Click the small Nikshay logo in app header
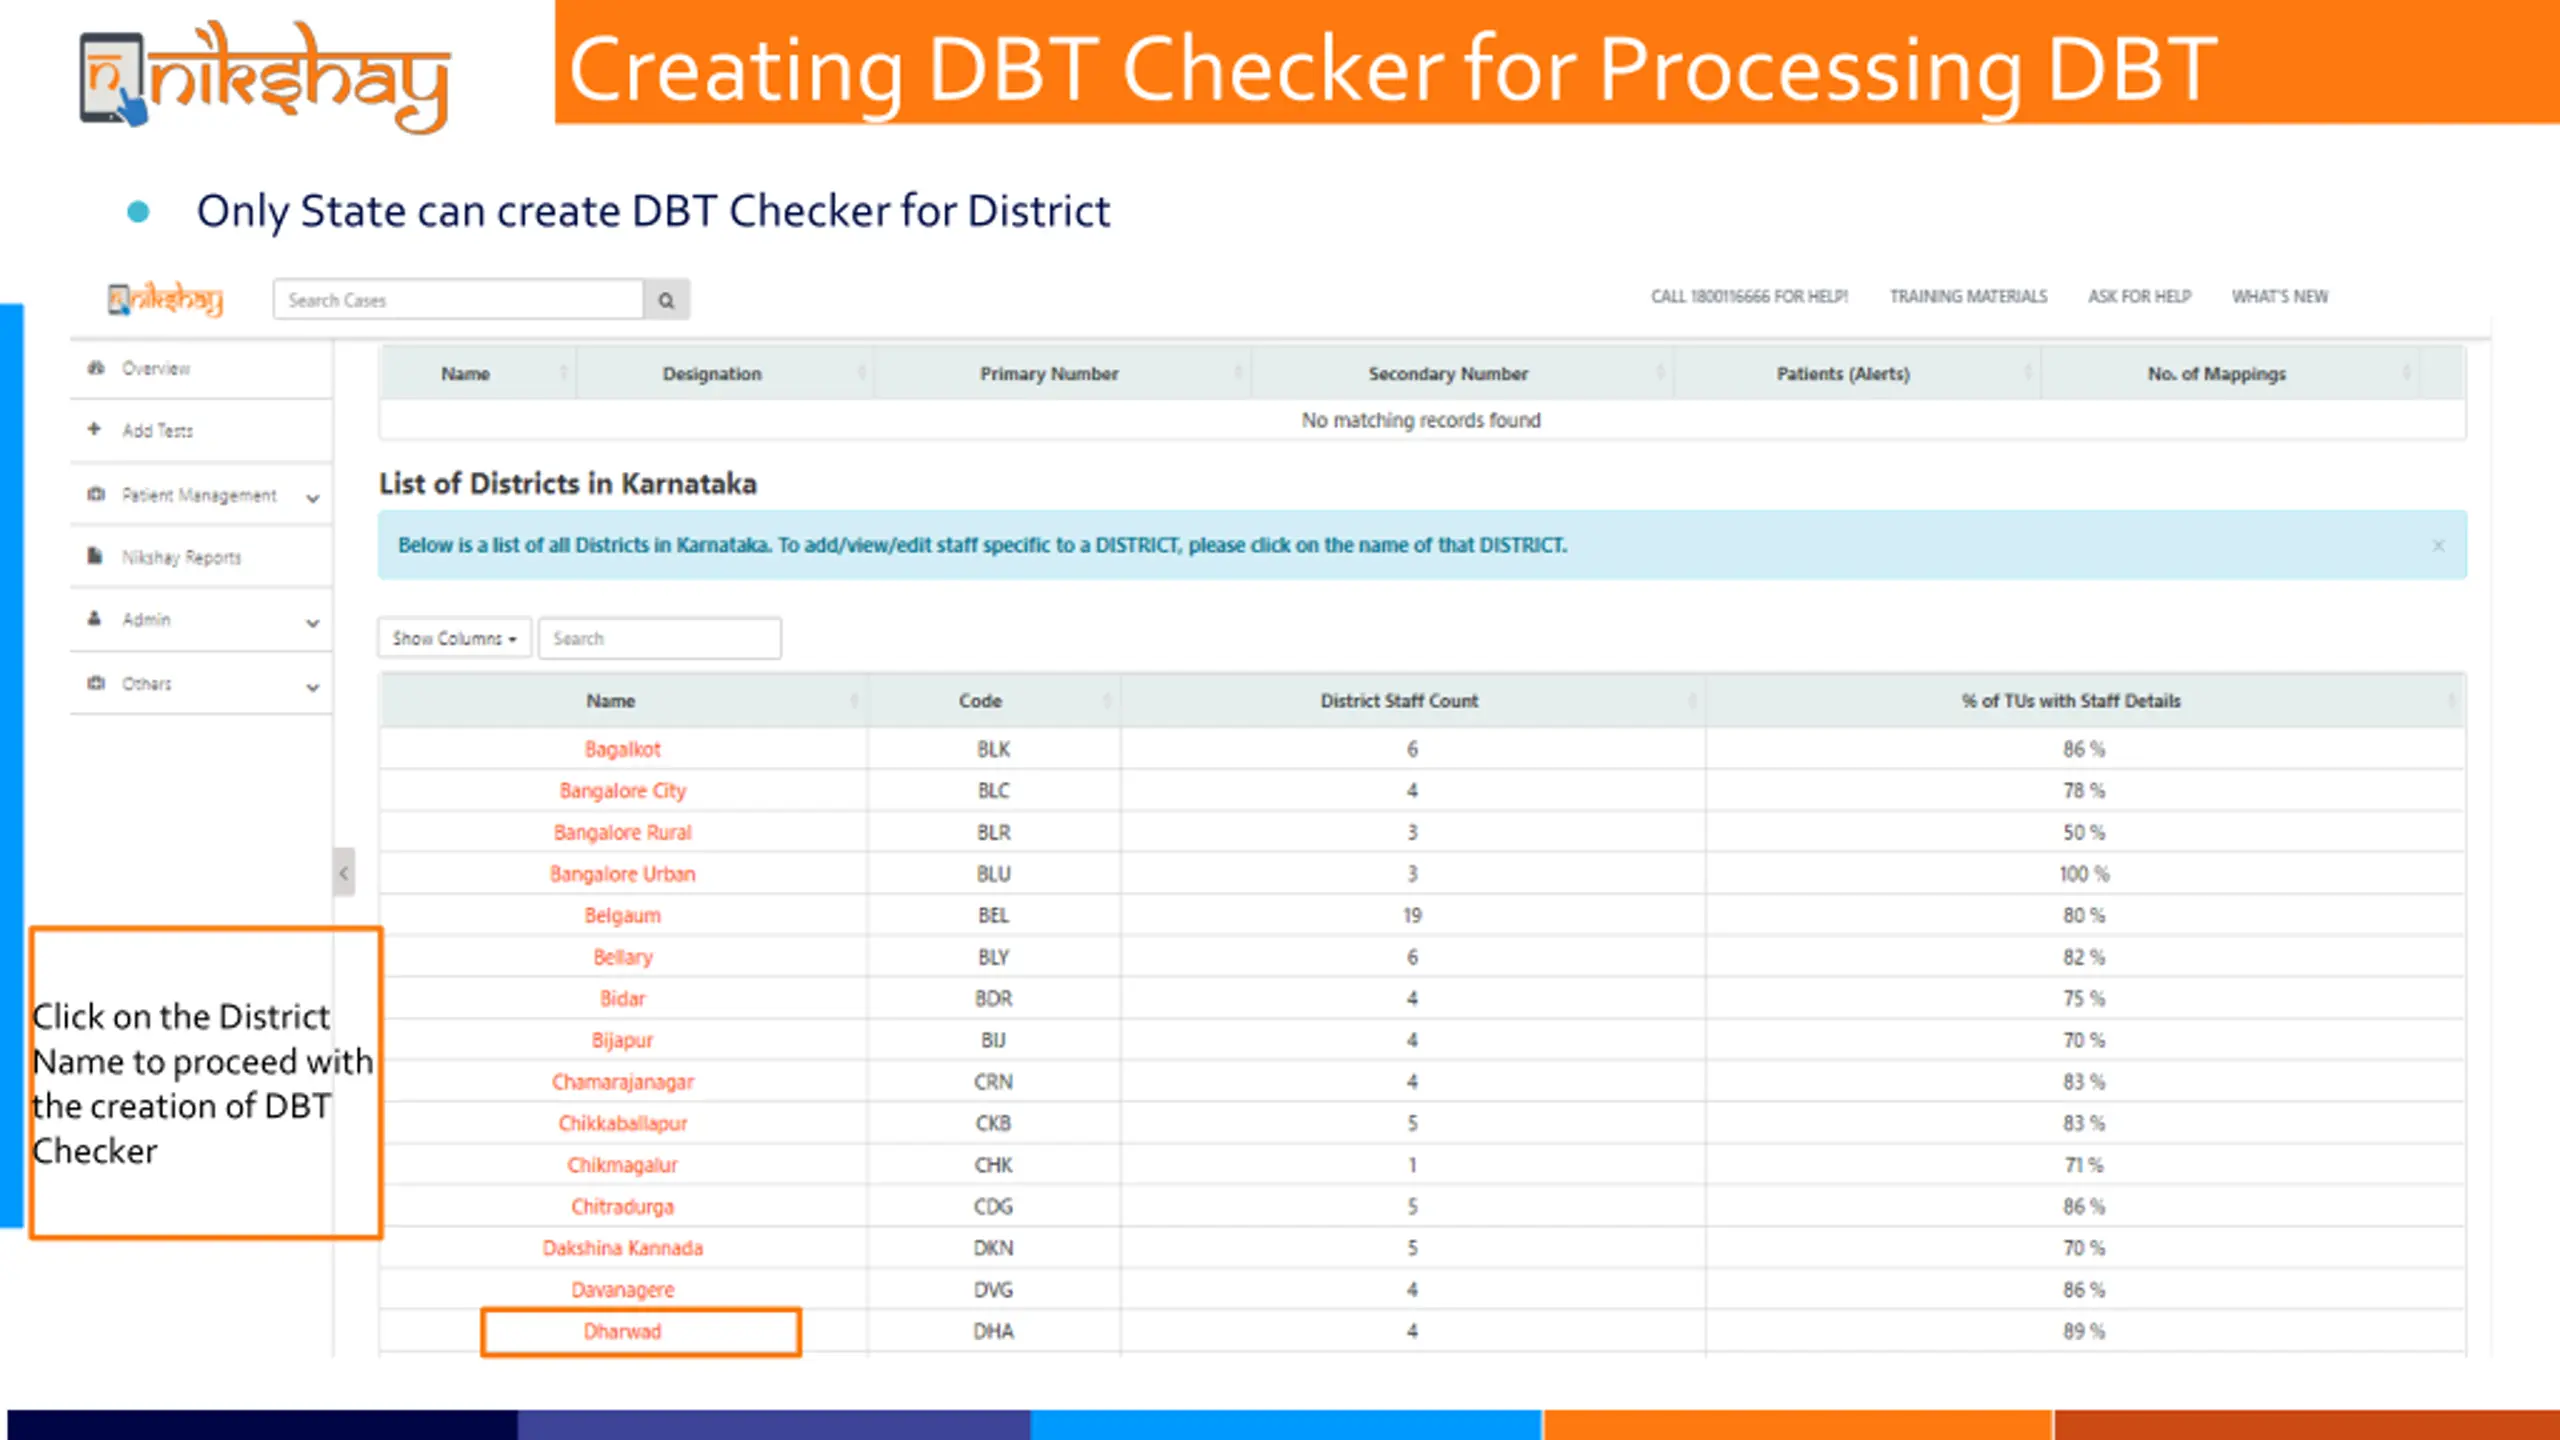The width and height of the screenshot is (2560, 1440). coord(165,299)
